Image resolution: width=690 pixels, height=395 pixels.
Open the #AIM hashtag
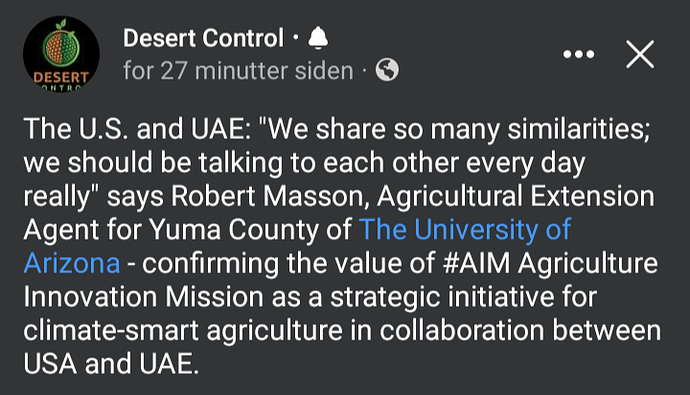477,263
